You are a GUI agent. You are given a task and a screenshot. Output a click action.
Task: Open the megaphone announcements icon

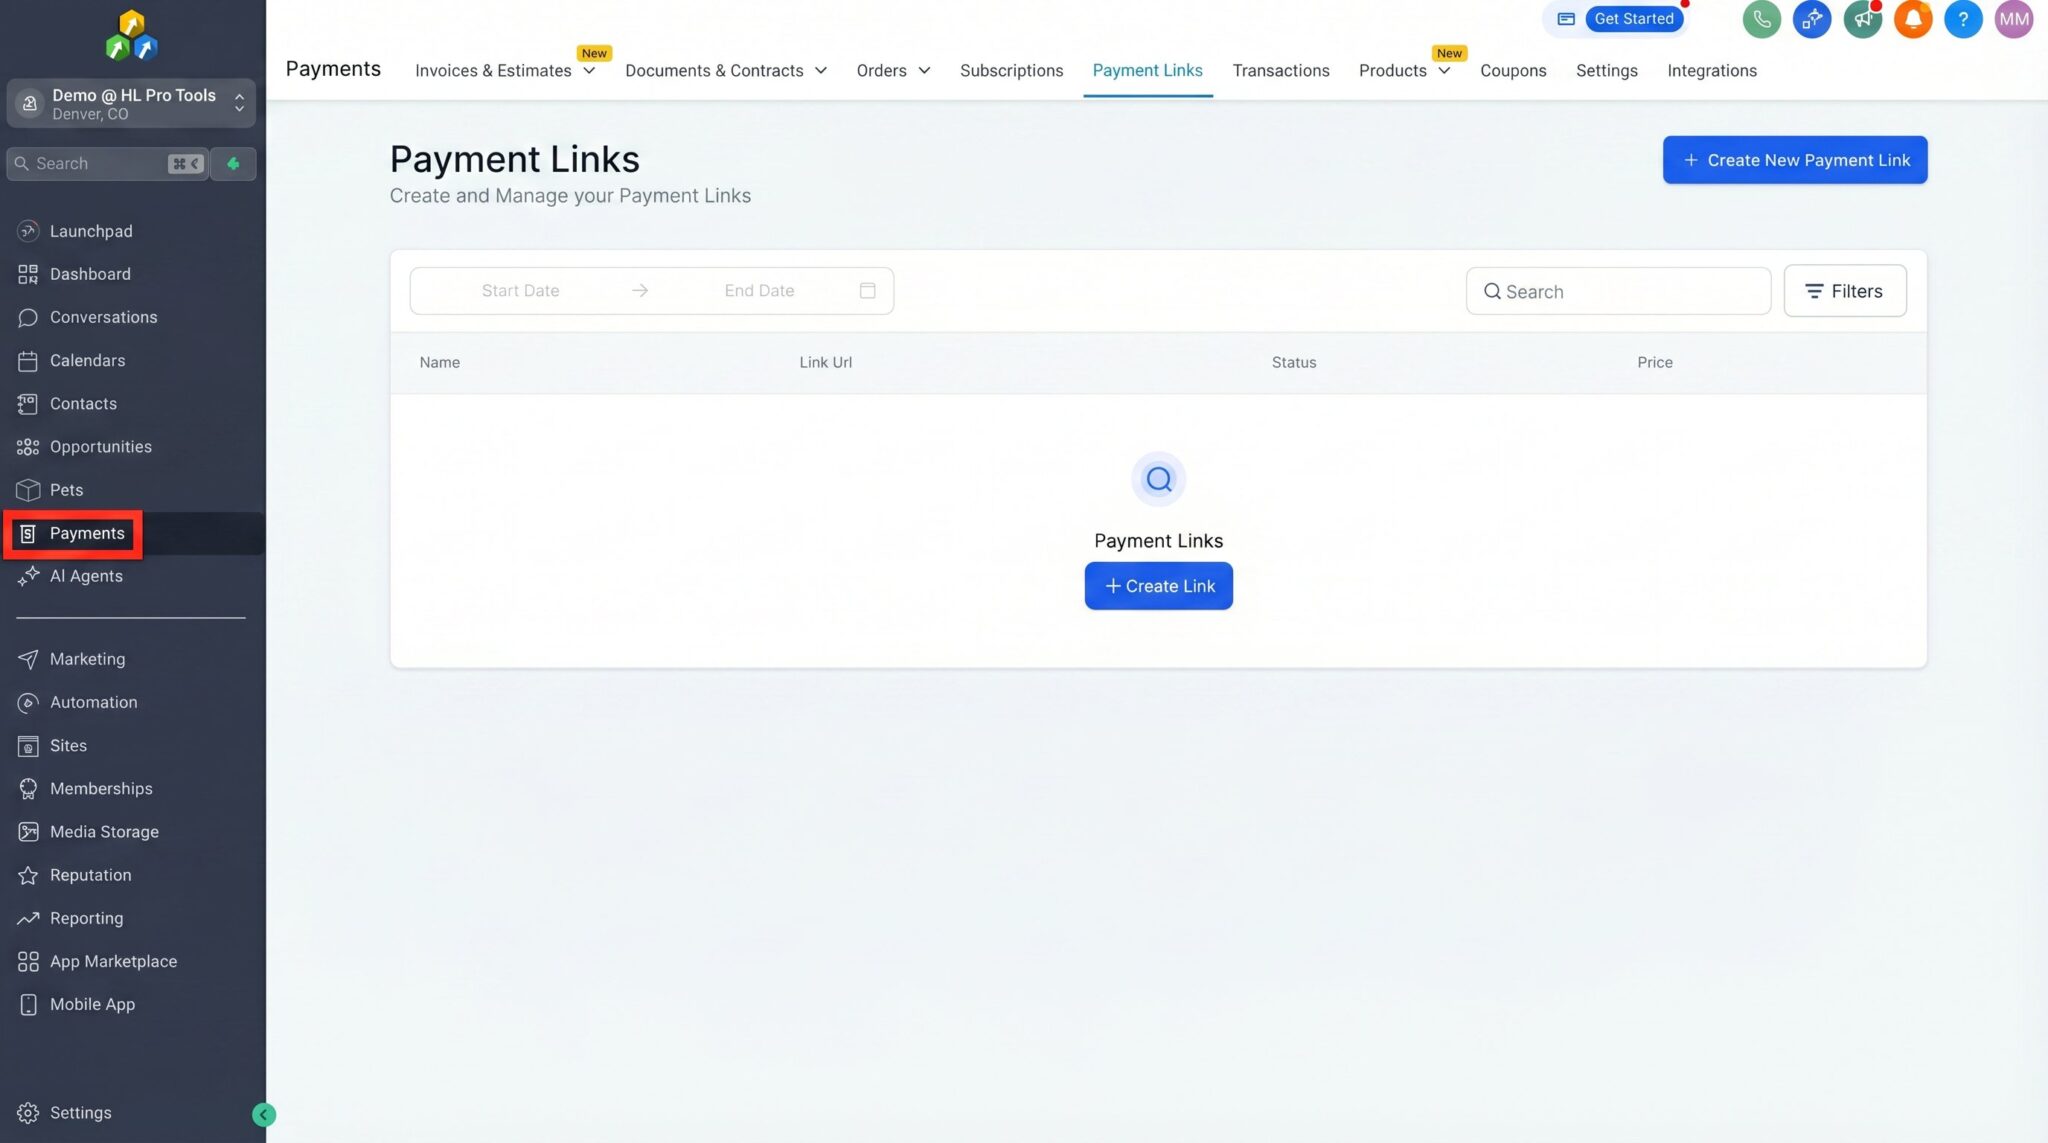pos(1862,19)
